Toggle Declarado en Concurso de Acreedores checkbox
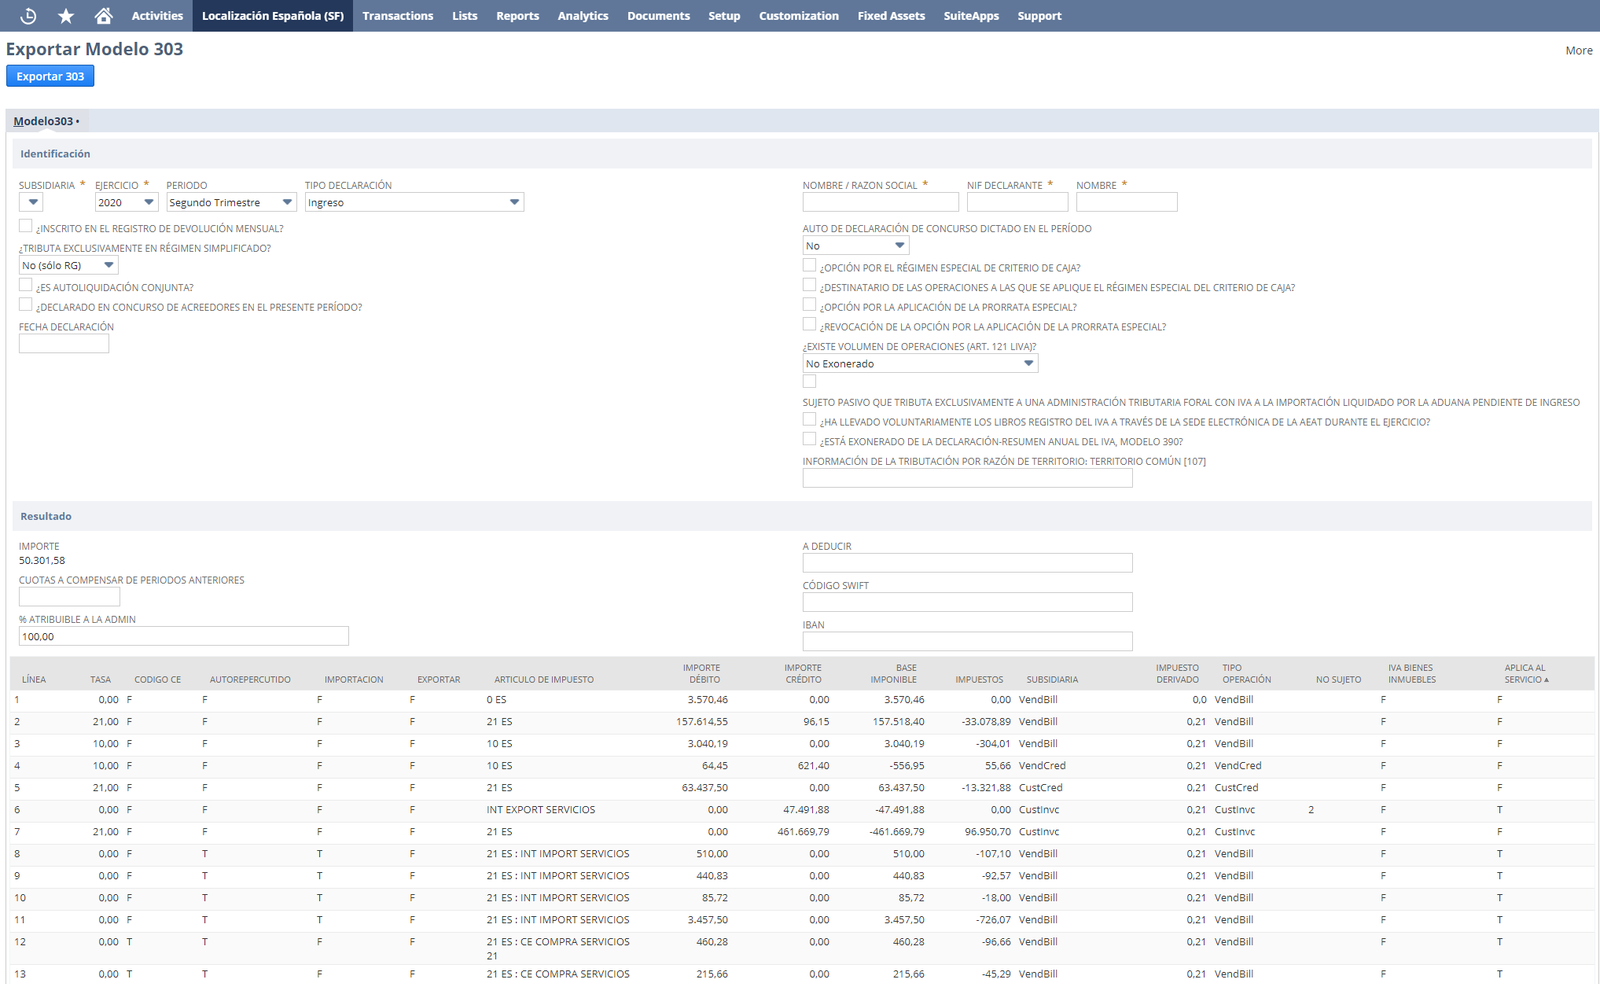Screen dimensions: 1600x984 (x=25, y=305)
